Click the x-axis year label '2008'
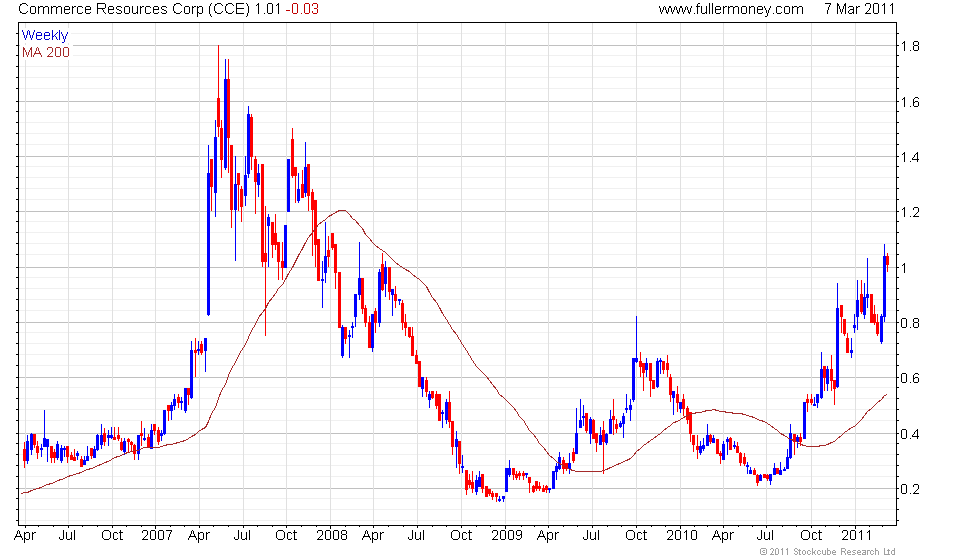The height and width of the screenshot is (560, 980). coord(331,536)
